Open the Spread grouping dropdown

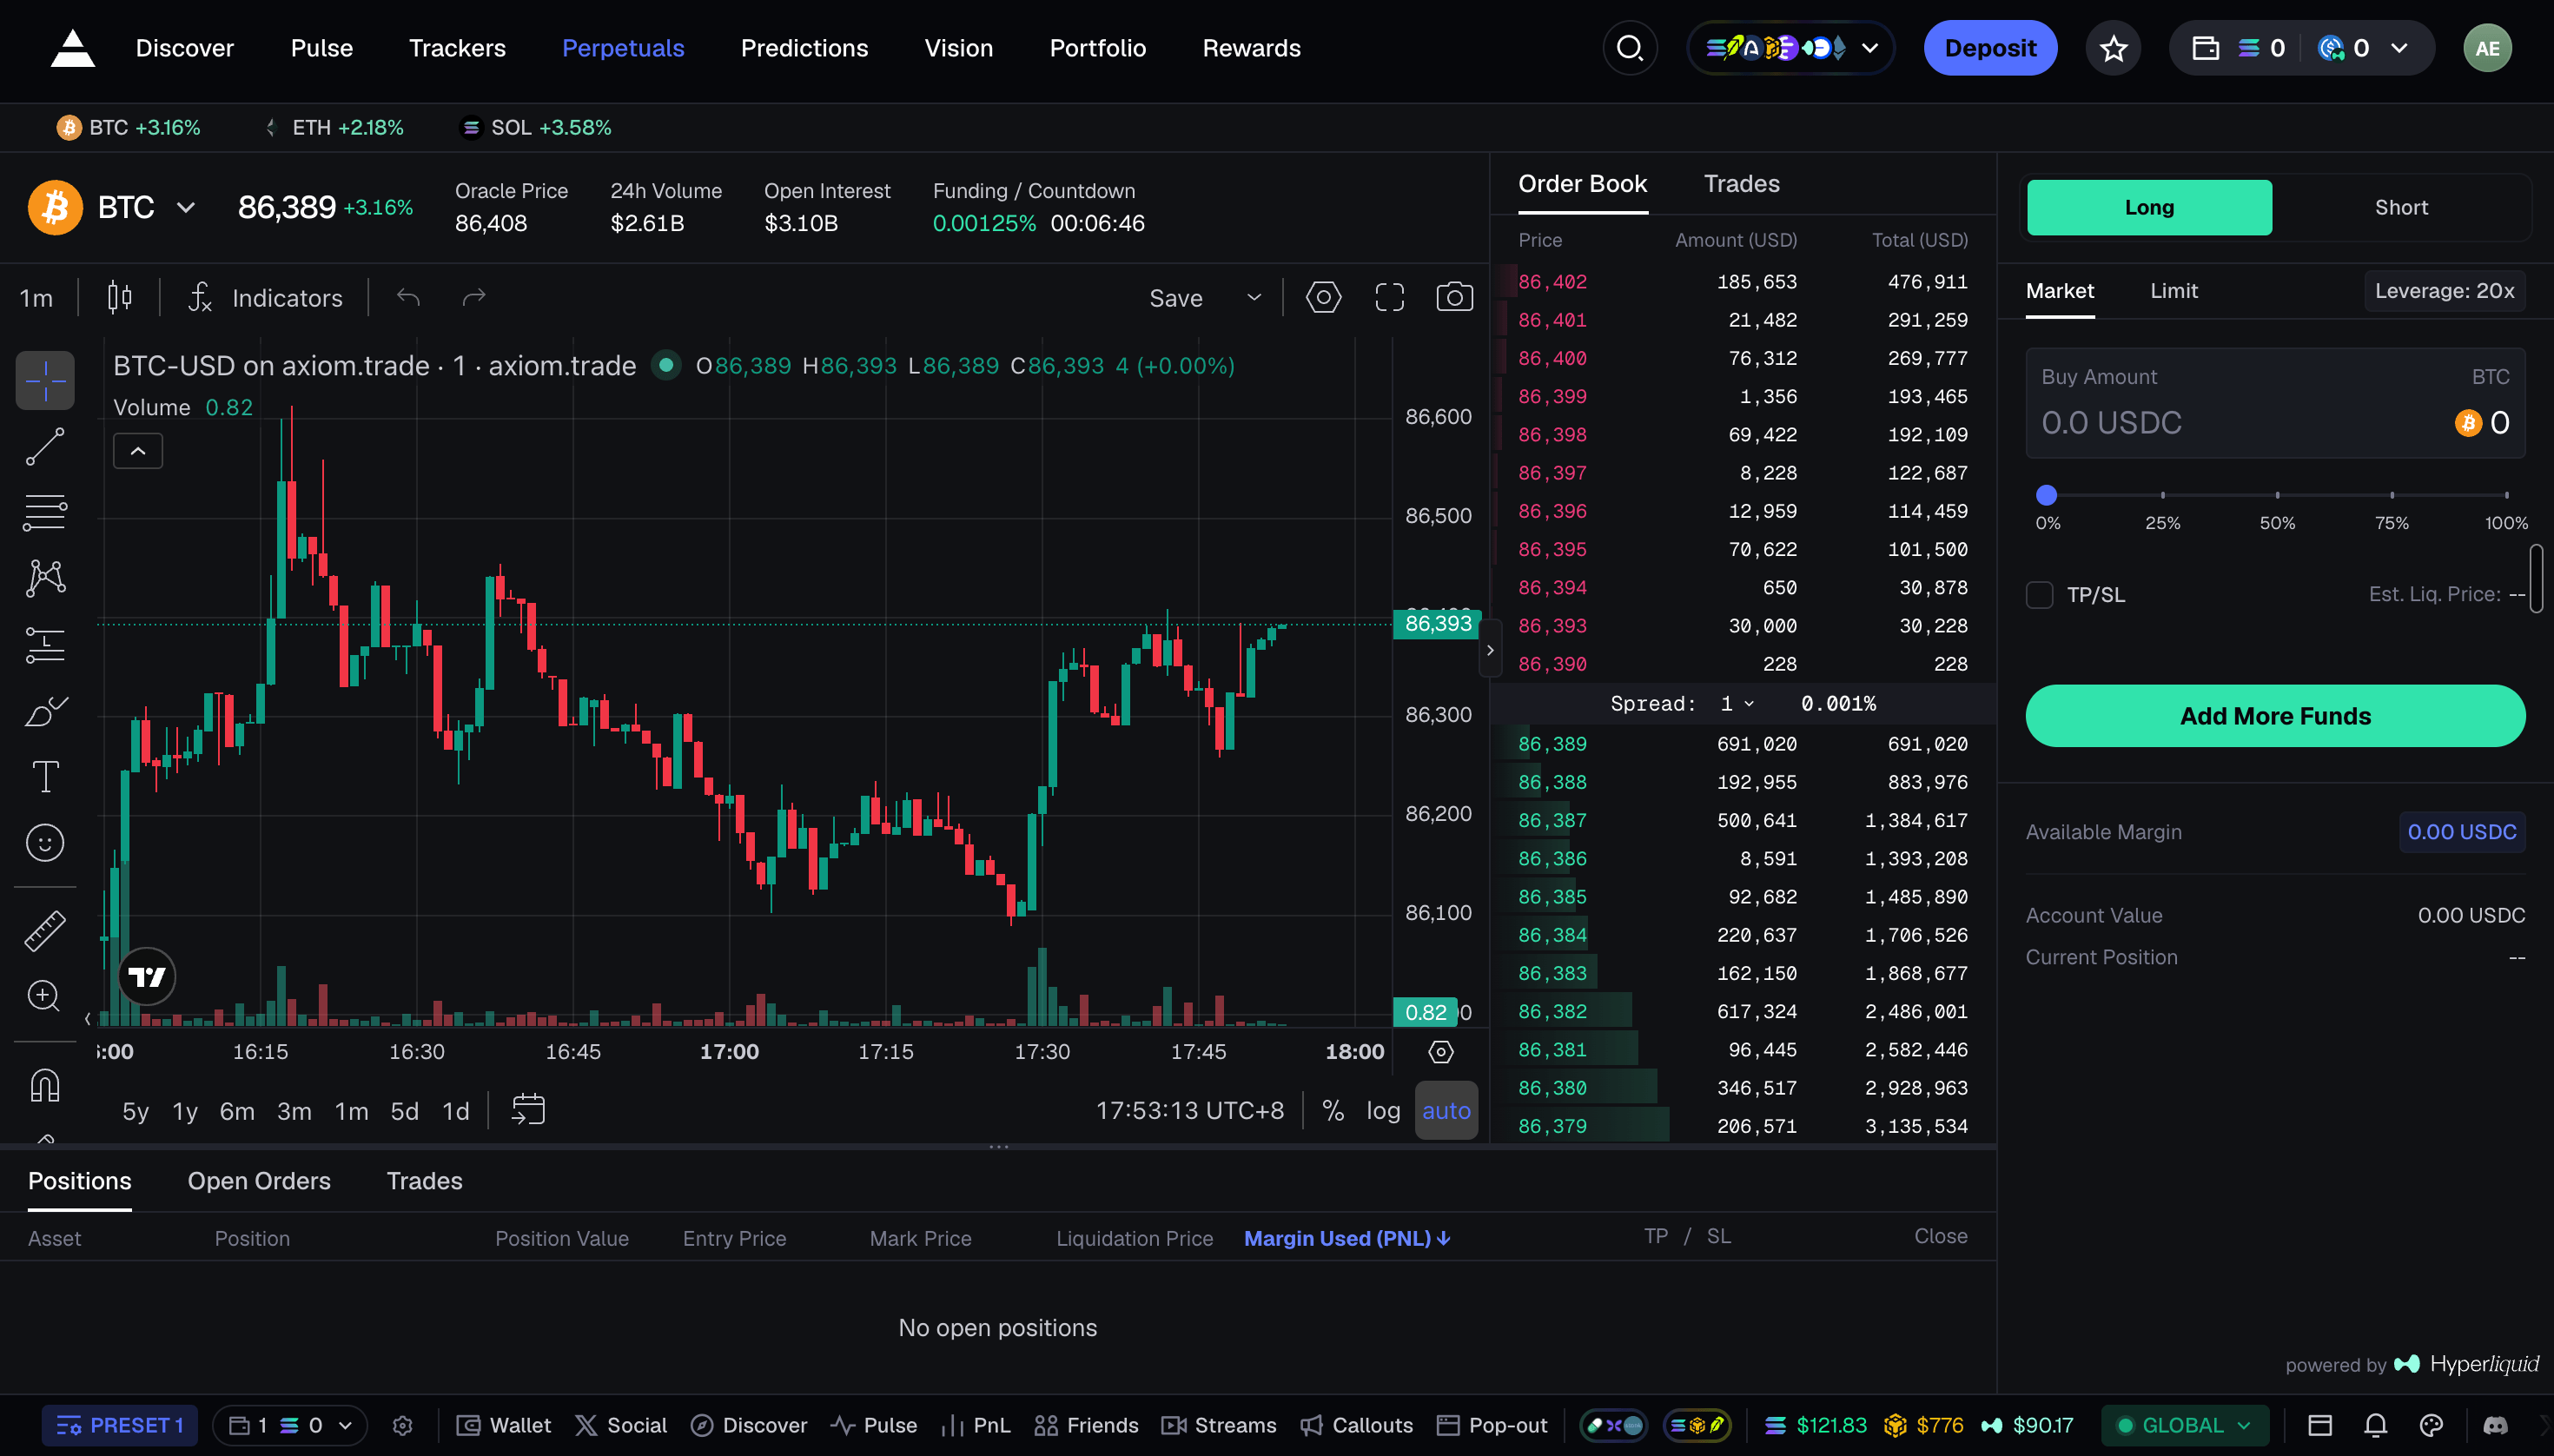[x=1738, y=703]
